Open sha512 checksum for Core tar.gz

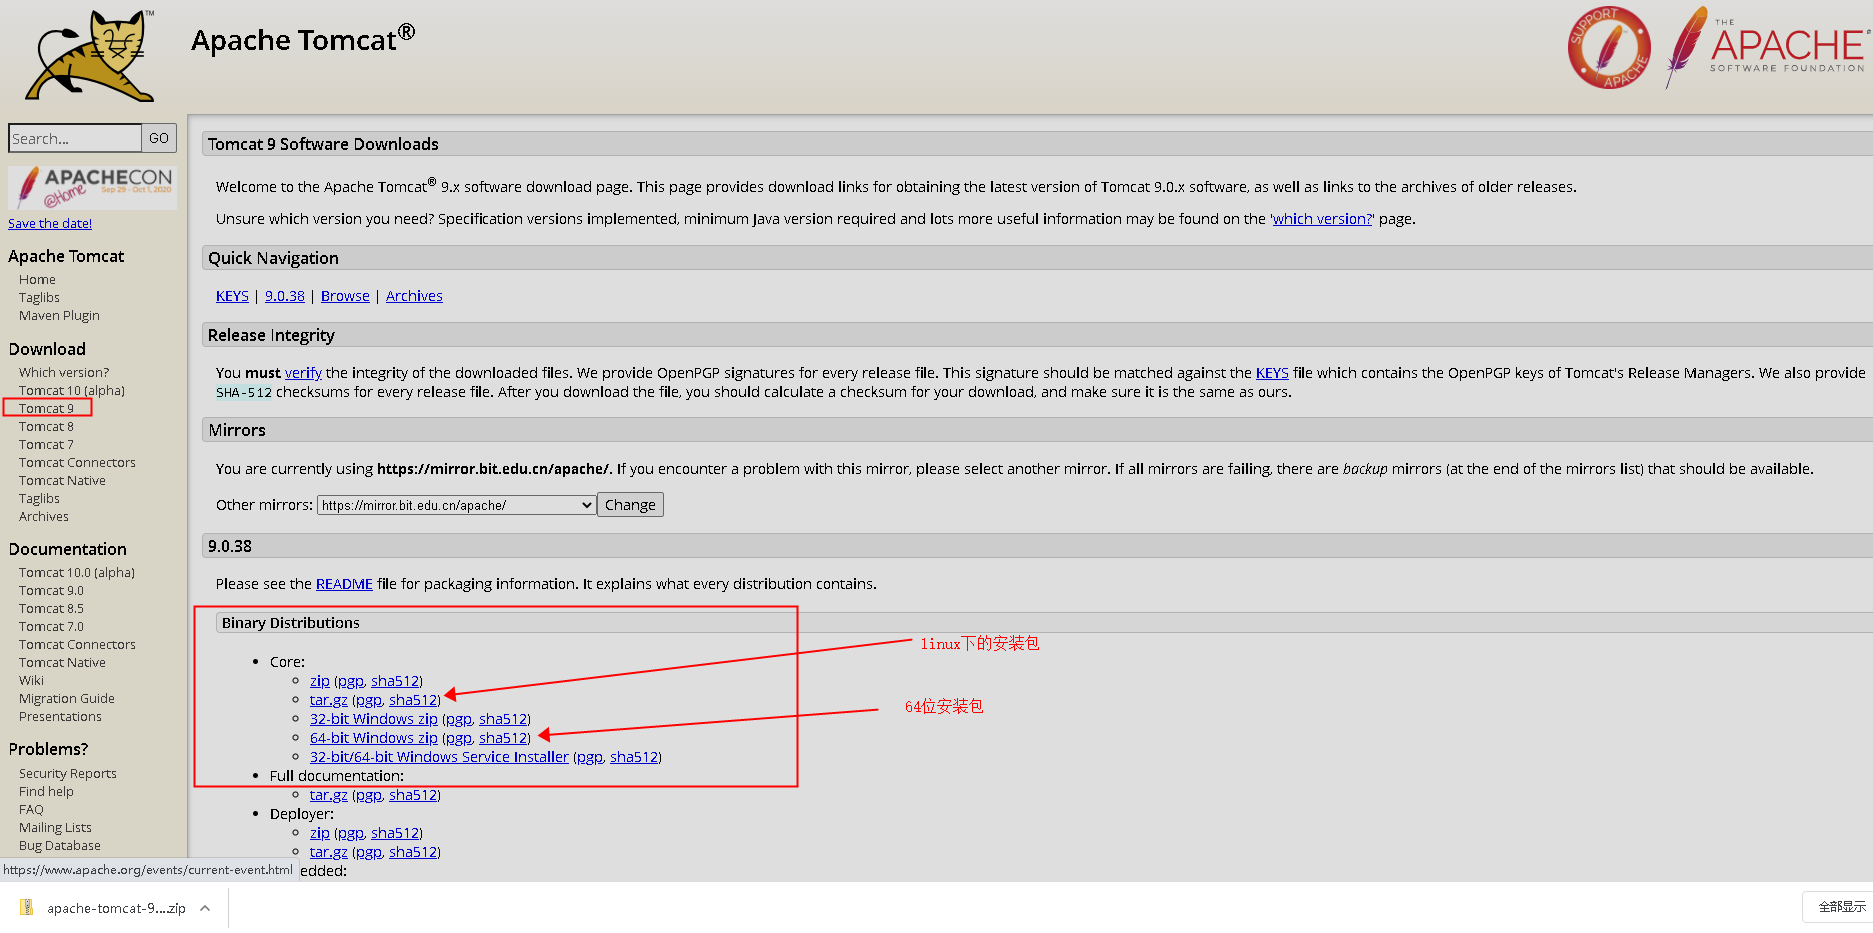pos(413,700)
